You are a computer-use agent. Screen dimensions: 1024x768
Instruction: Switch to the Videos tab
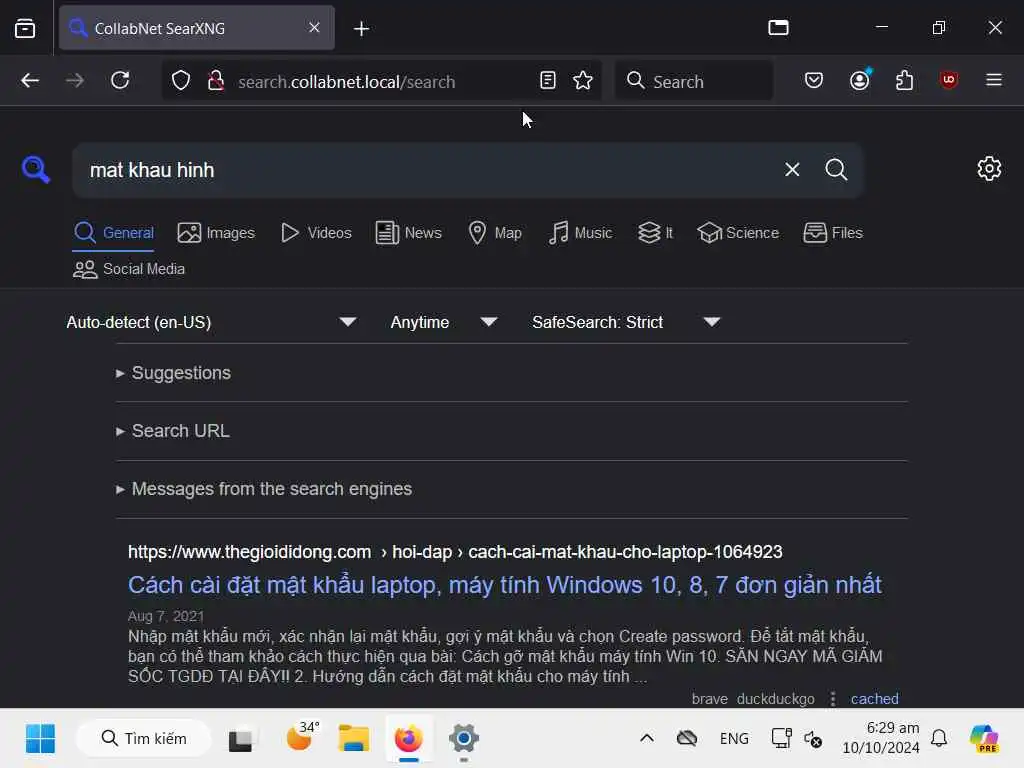(316, 232)
